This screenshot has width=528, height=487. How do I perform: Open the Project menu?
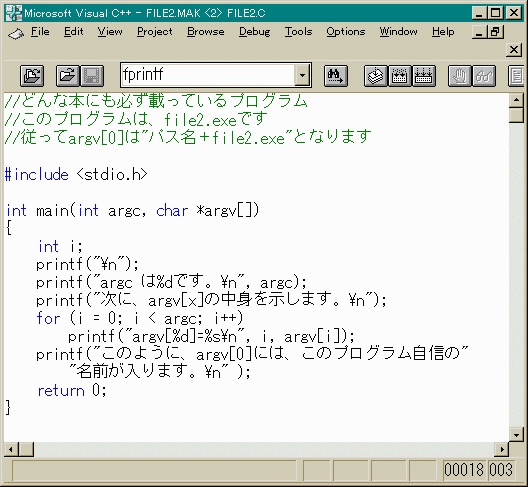pyautogui.click(x=155, y=32)
